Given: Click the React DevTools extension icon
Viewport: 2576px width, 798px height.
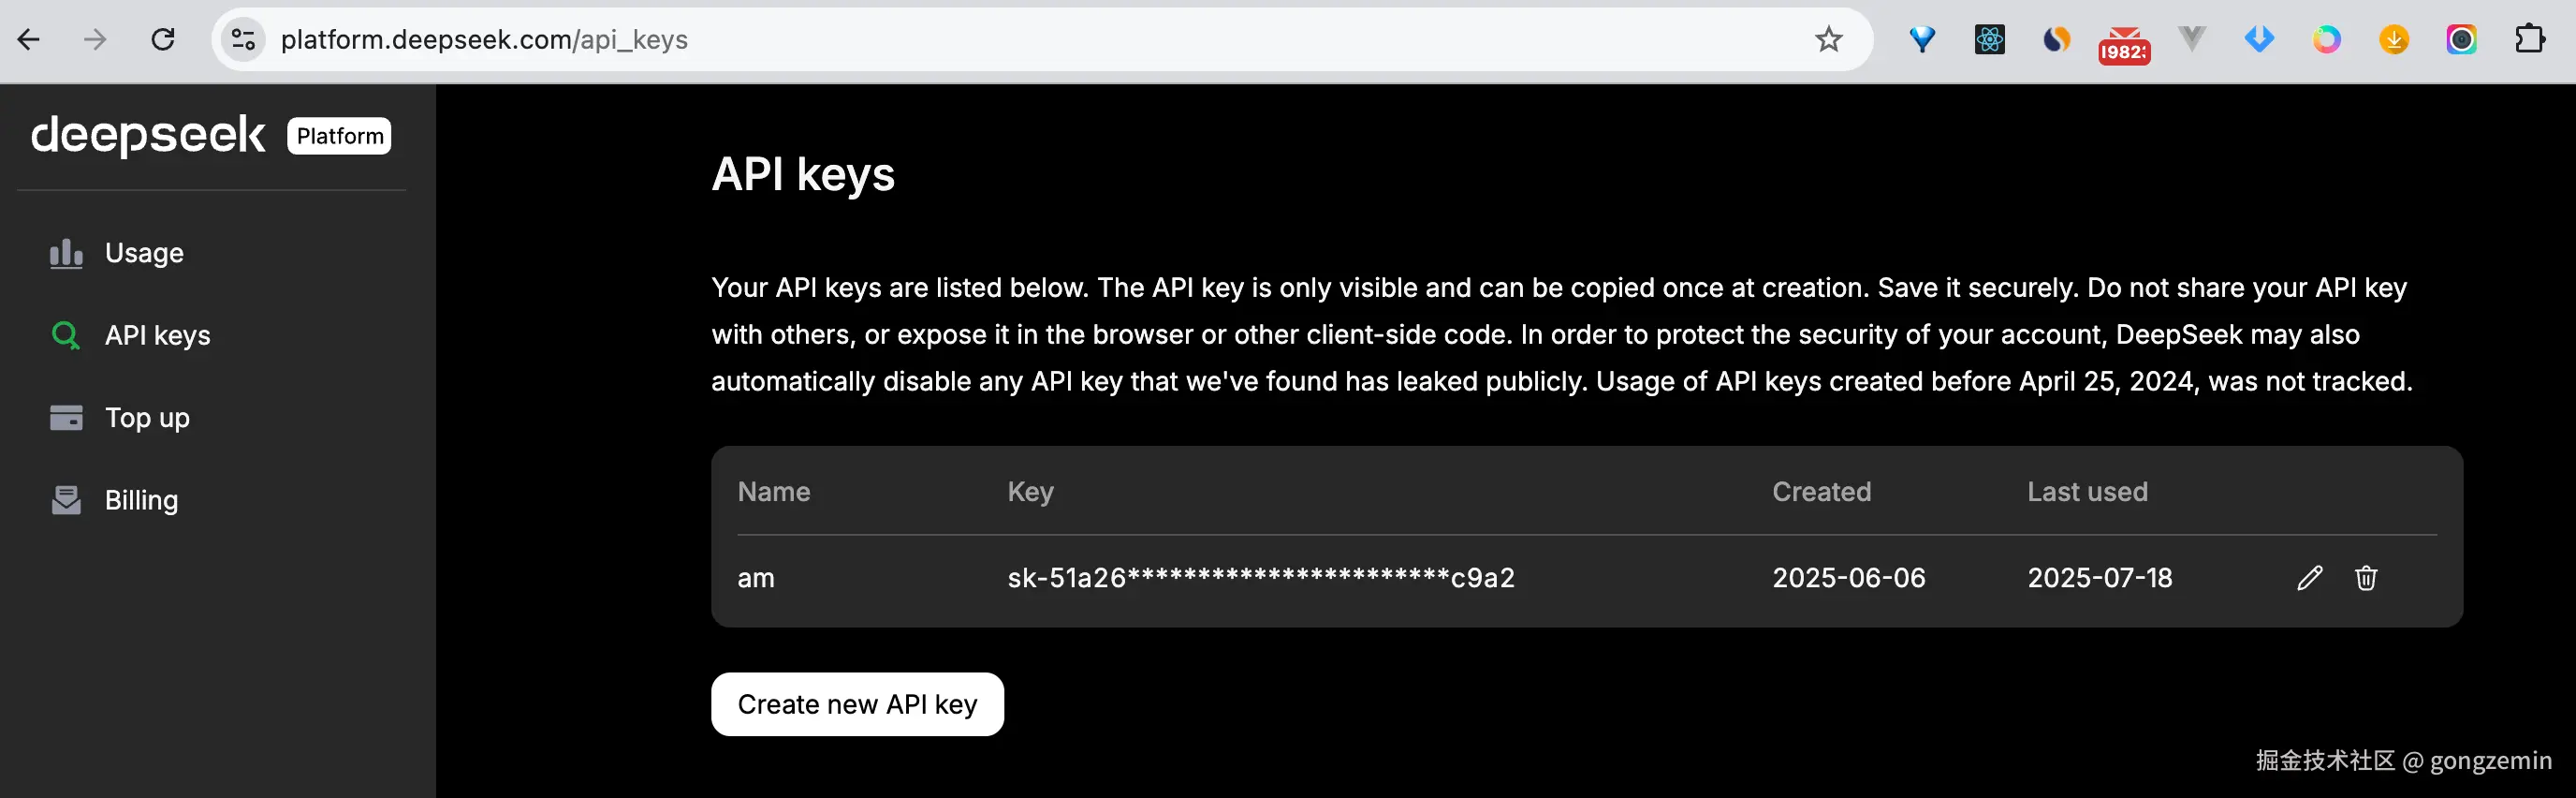Looking at the screenshot, I should 1989,40.
